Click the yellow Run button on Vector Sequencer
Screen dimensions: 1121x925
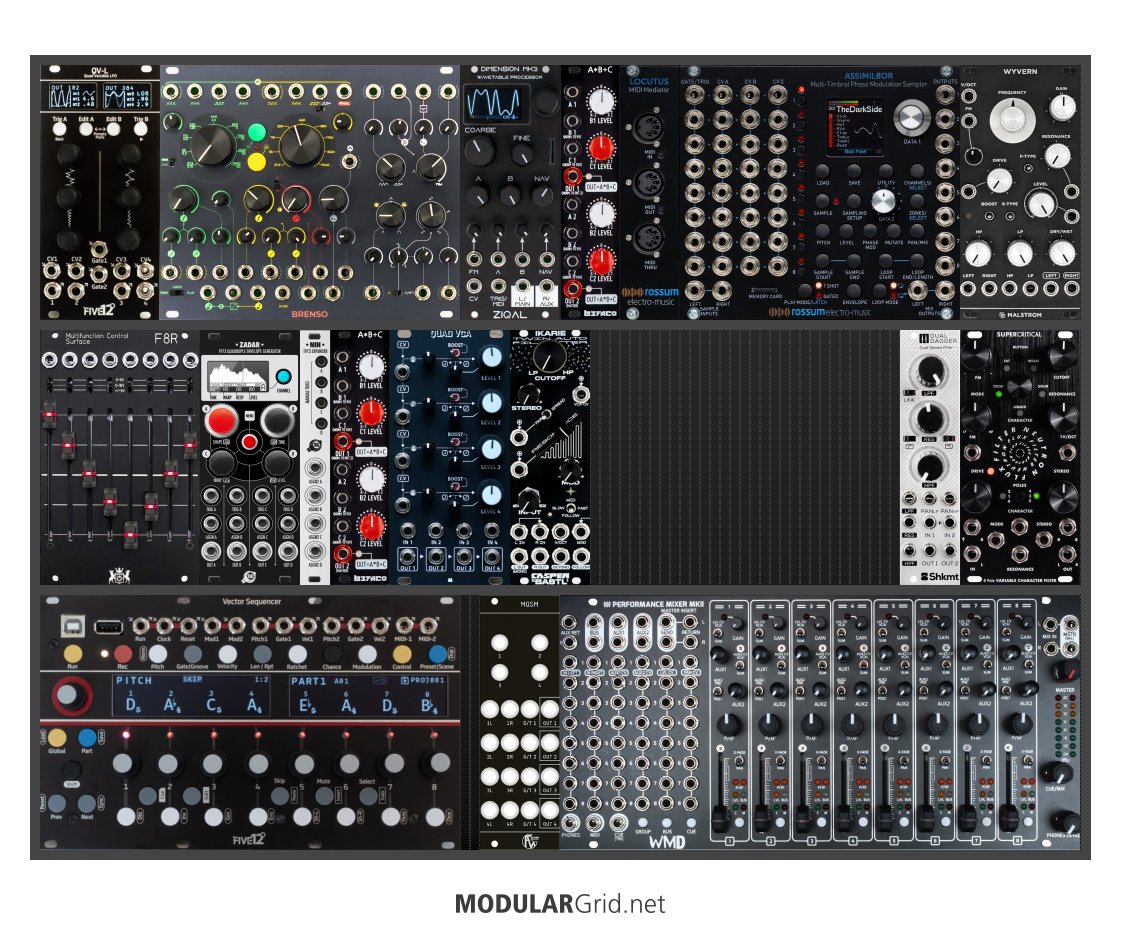pos(73,653)
